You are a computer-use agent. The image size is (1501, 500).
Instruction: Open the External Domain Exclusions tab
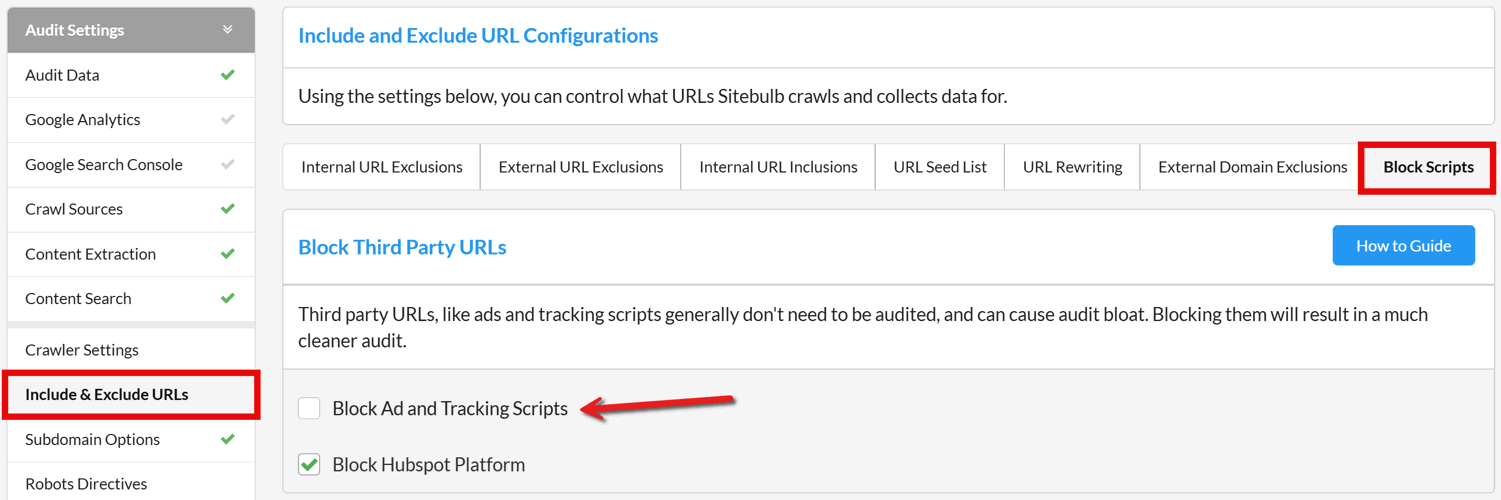1253,167
